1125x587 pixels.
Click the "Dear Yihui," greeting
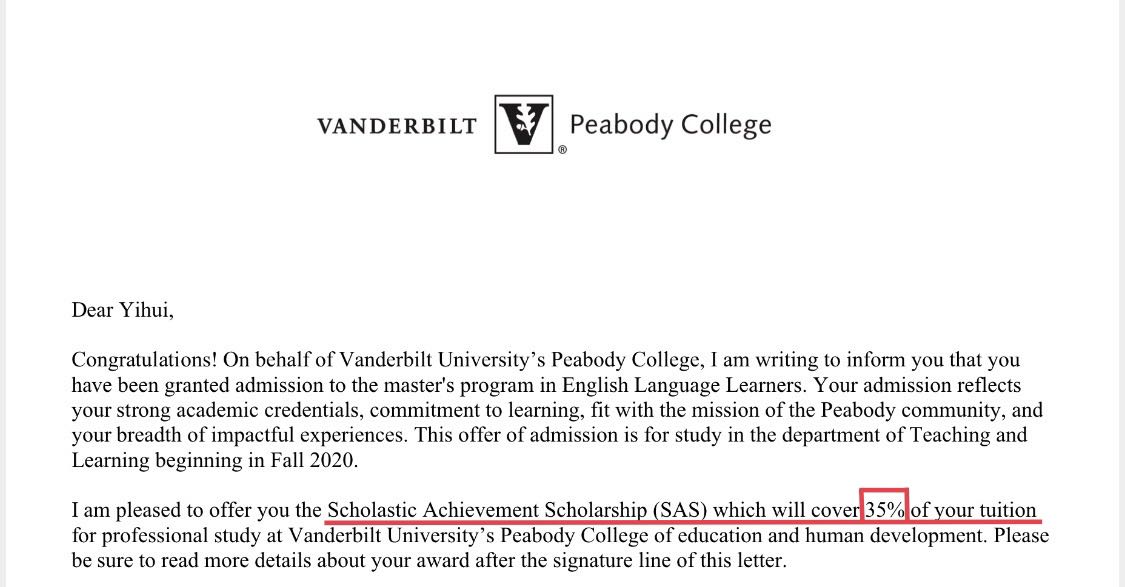(x=122, y=310)
